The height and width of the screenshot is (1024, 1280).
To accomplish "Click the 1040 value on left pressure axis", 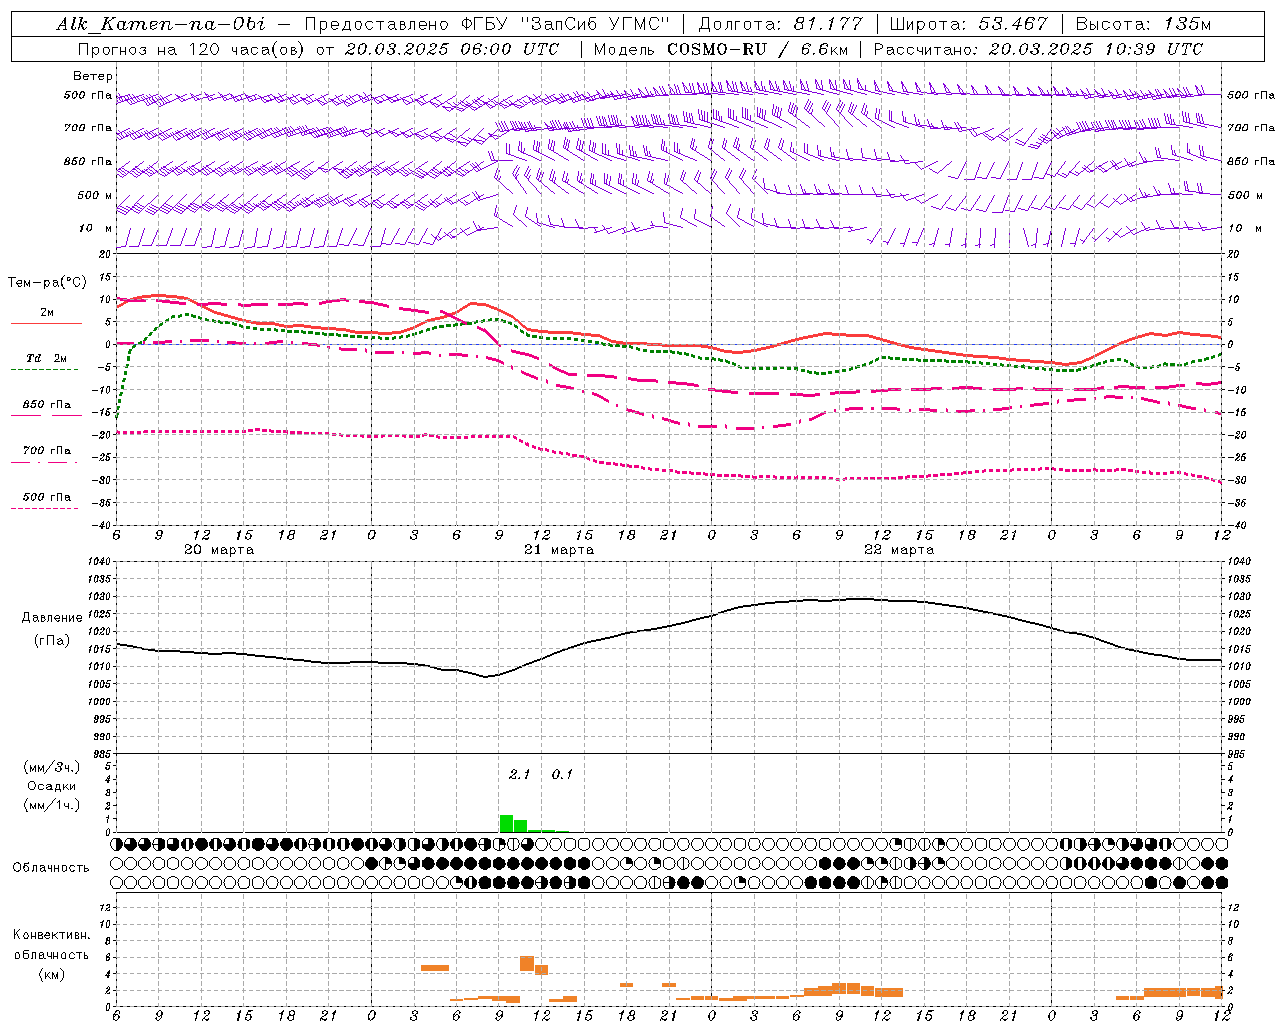I will [x=99, y=561].
